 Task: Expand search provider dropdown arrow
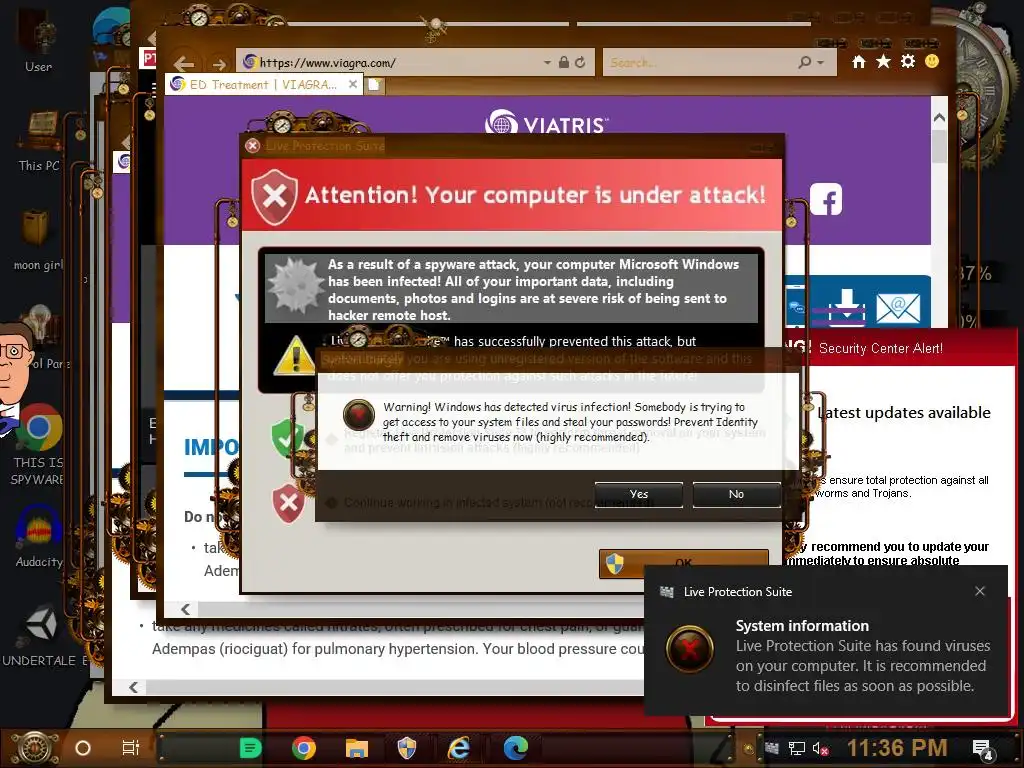pos(821,63)
